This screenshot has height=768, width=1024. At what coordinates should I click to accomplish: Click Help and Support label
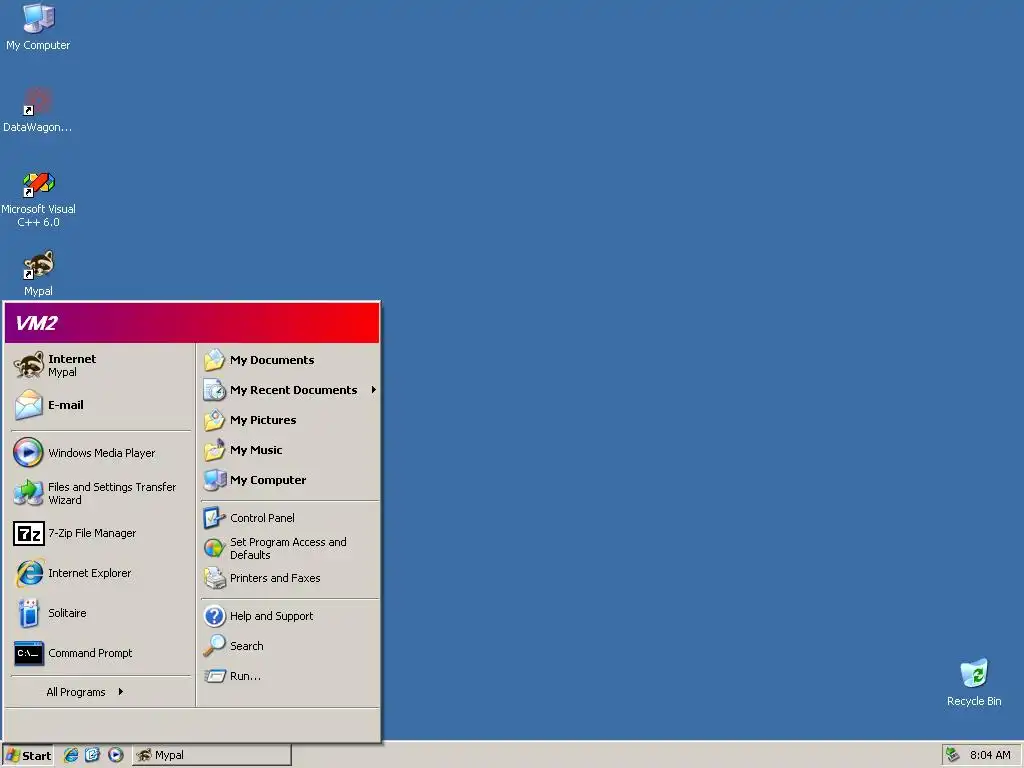(x=272, y=616)
